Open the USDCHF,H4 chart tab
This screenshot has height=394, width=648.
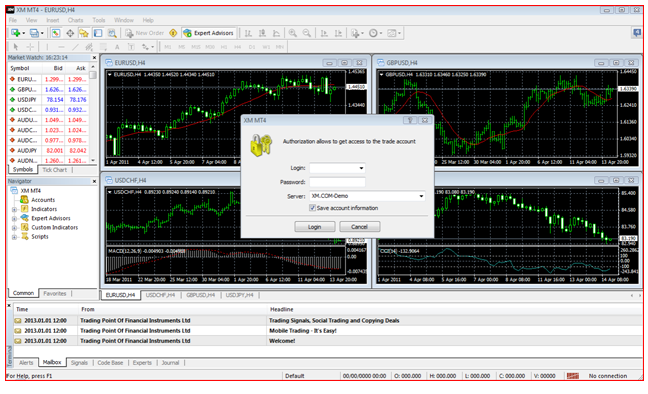pos(160,295)
